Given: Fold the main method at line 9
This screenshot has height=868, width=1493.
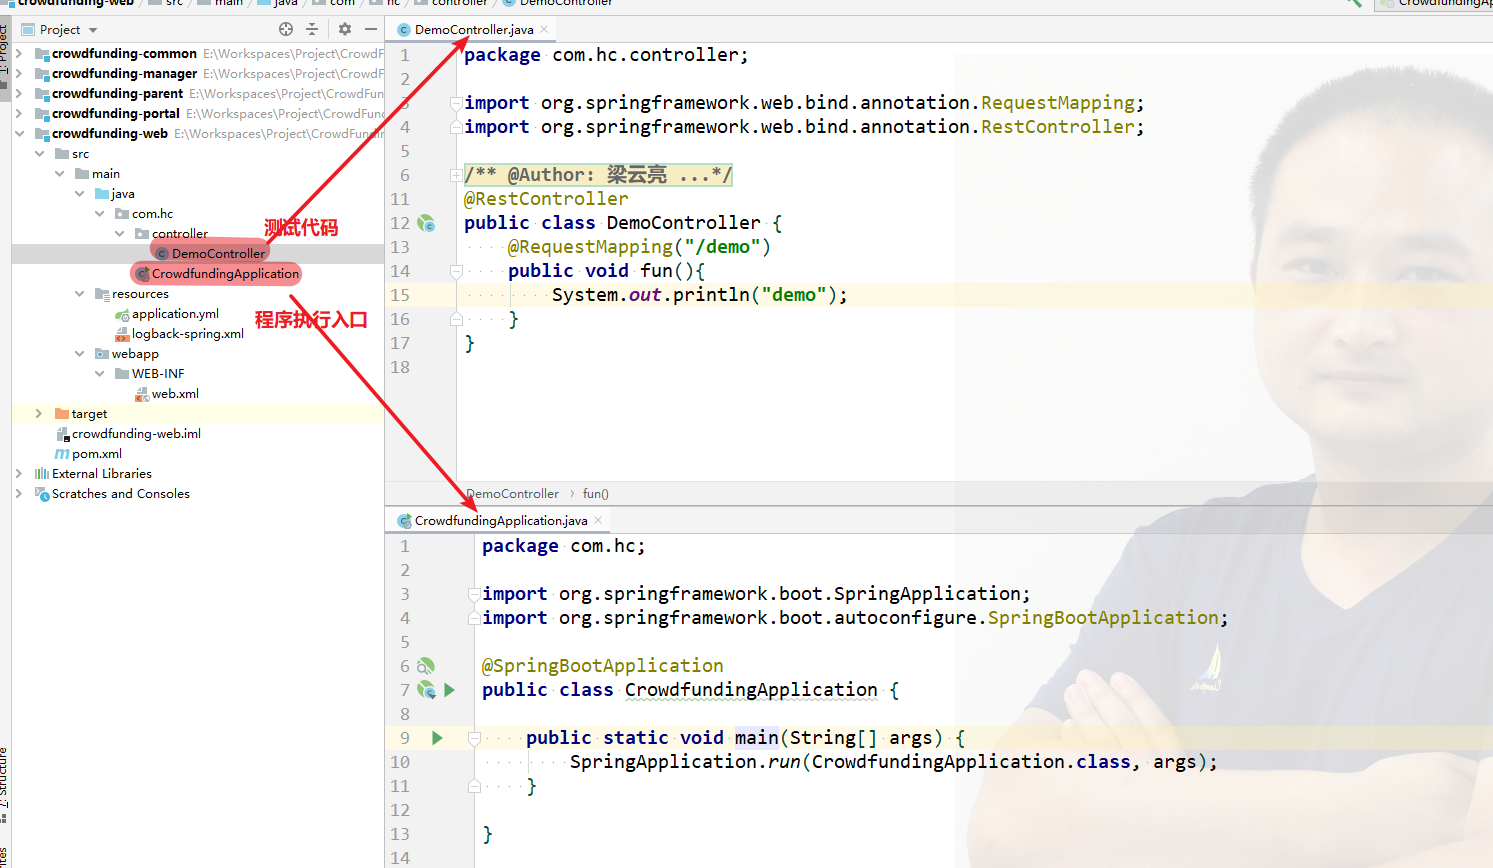Looking at the screenshot, I should coord(474,738).
